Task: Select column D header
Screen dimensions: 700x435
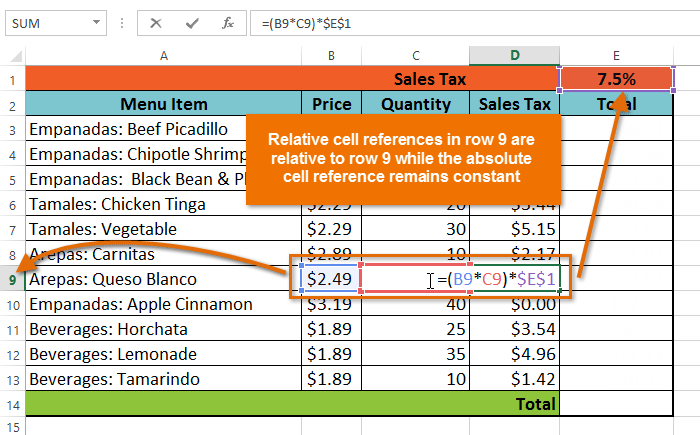Action: tap(514, 56)
